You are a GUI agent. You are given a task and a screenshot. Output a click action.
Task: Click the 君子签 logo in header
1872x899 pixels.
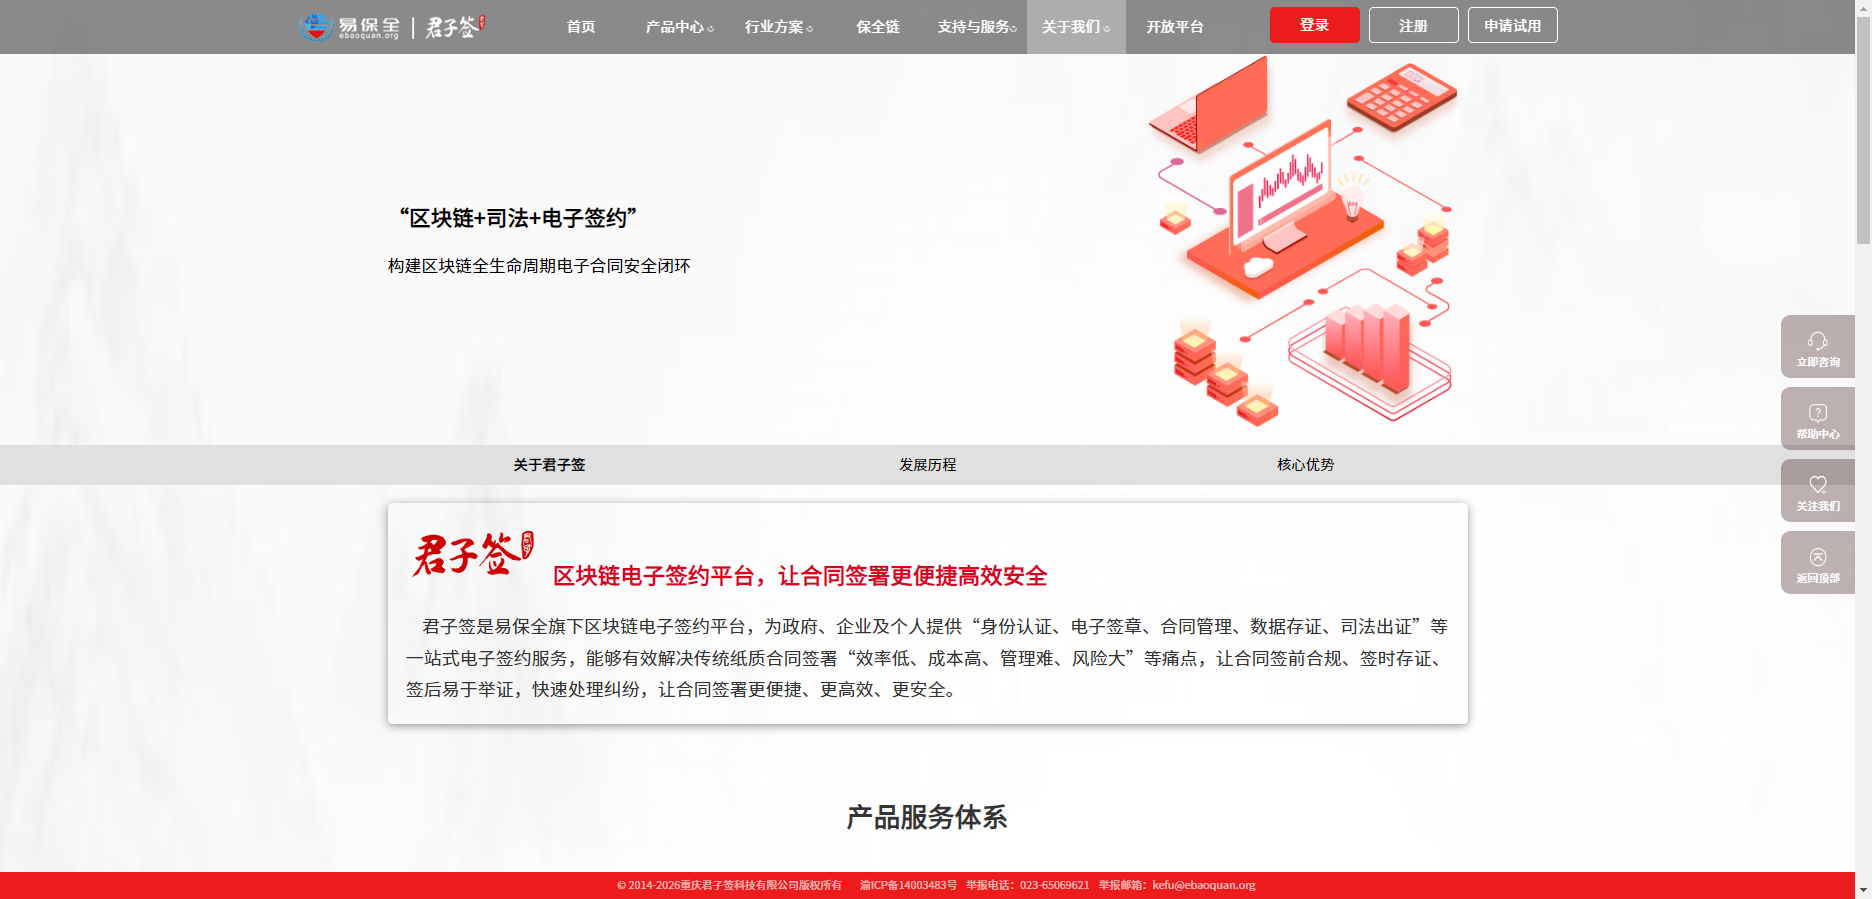tap(455, 27)
